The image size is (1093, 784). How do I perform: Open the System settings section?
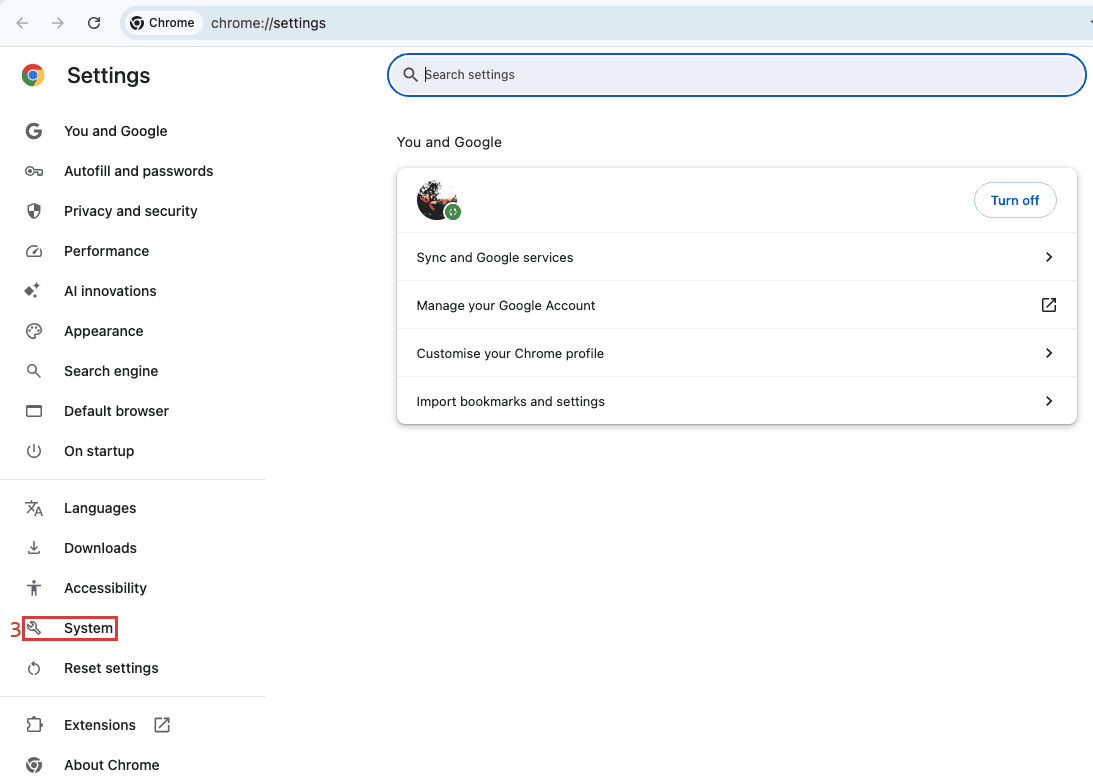[88, 628]
